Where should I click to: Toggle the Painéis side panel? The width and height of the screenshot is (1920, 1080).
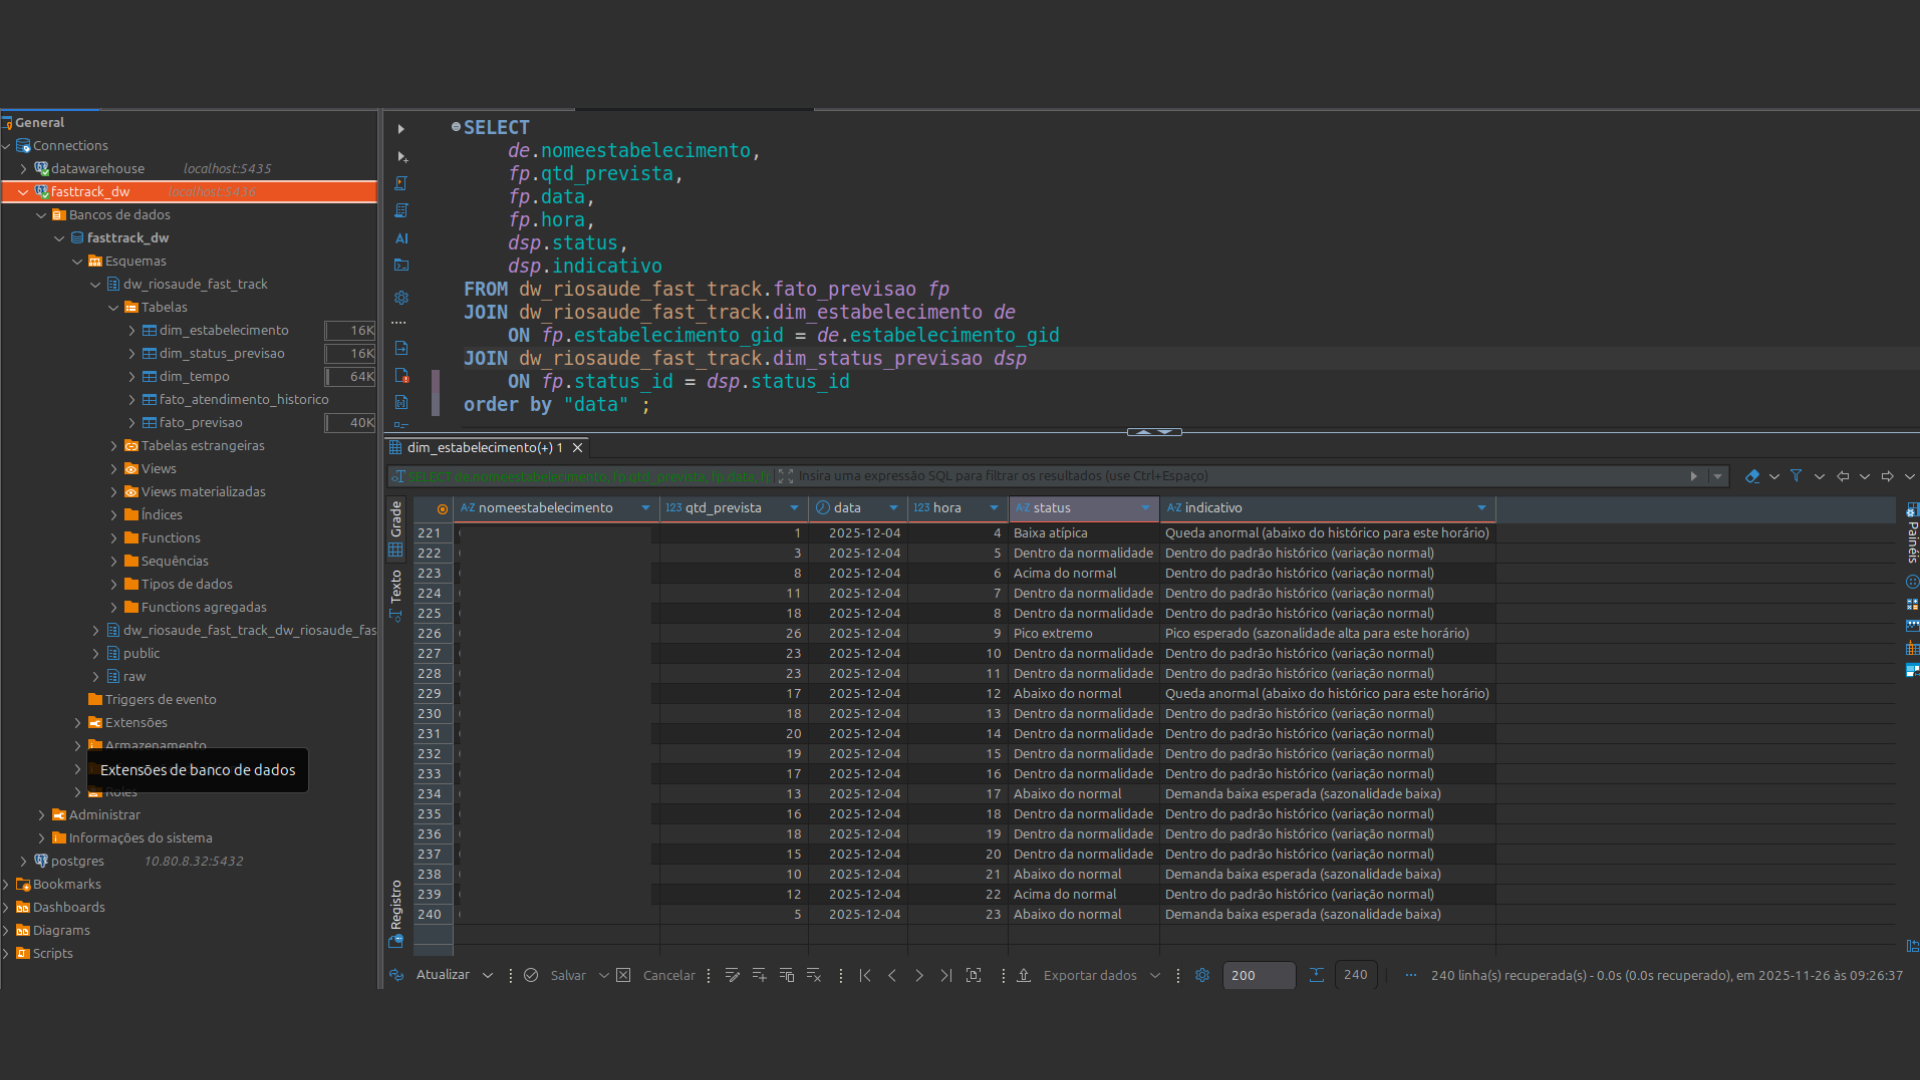[x=1913, y=525]
